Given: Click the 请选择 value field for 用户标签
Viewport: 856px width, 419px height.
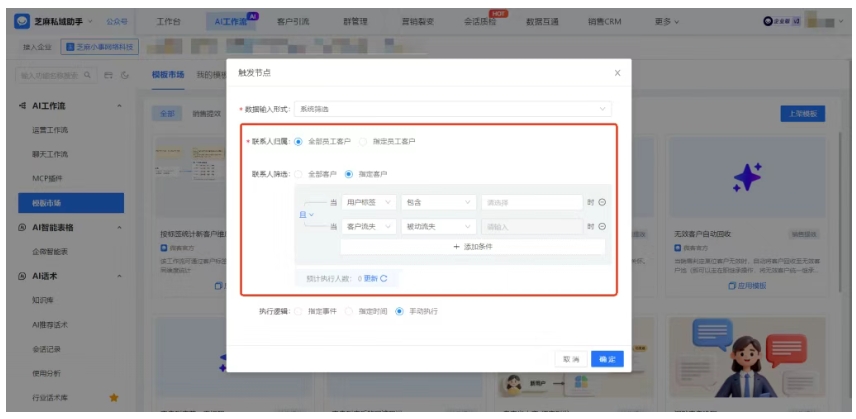Looking at the screenshot, I should (532, 202).
